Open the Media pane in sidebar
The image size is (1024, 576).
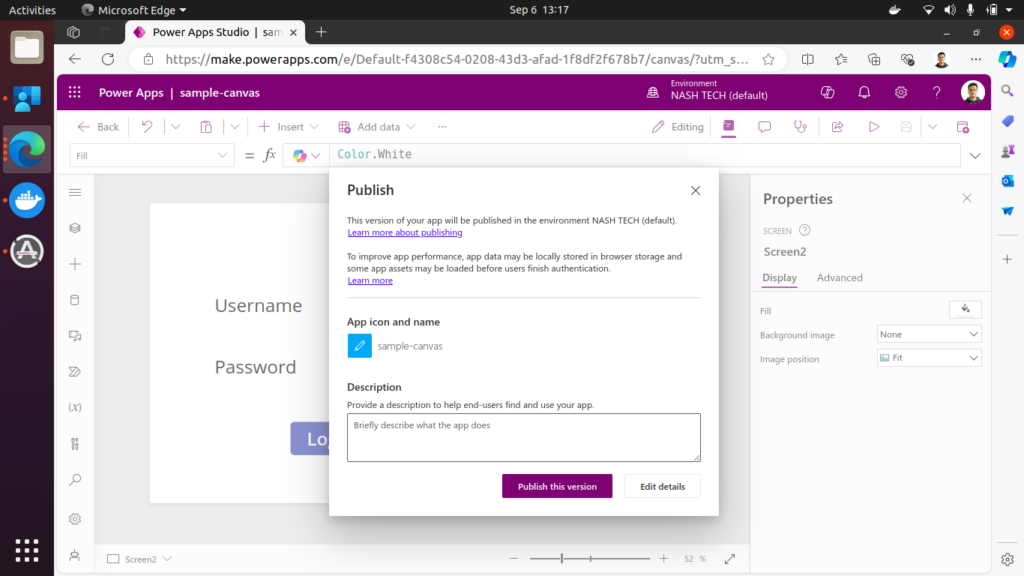(75, 336)
